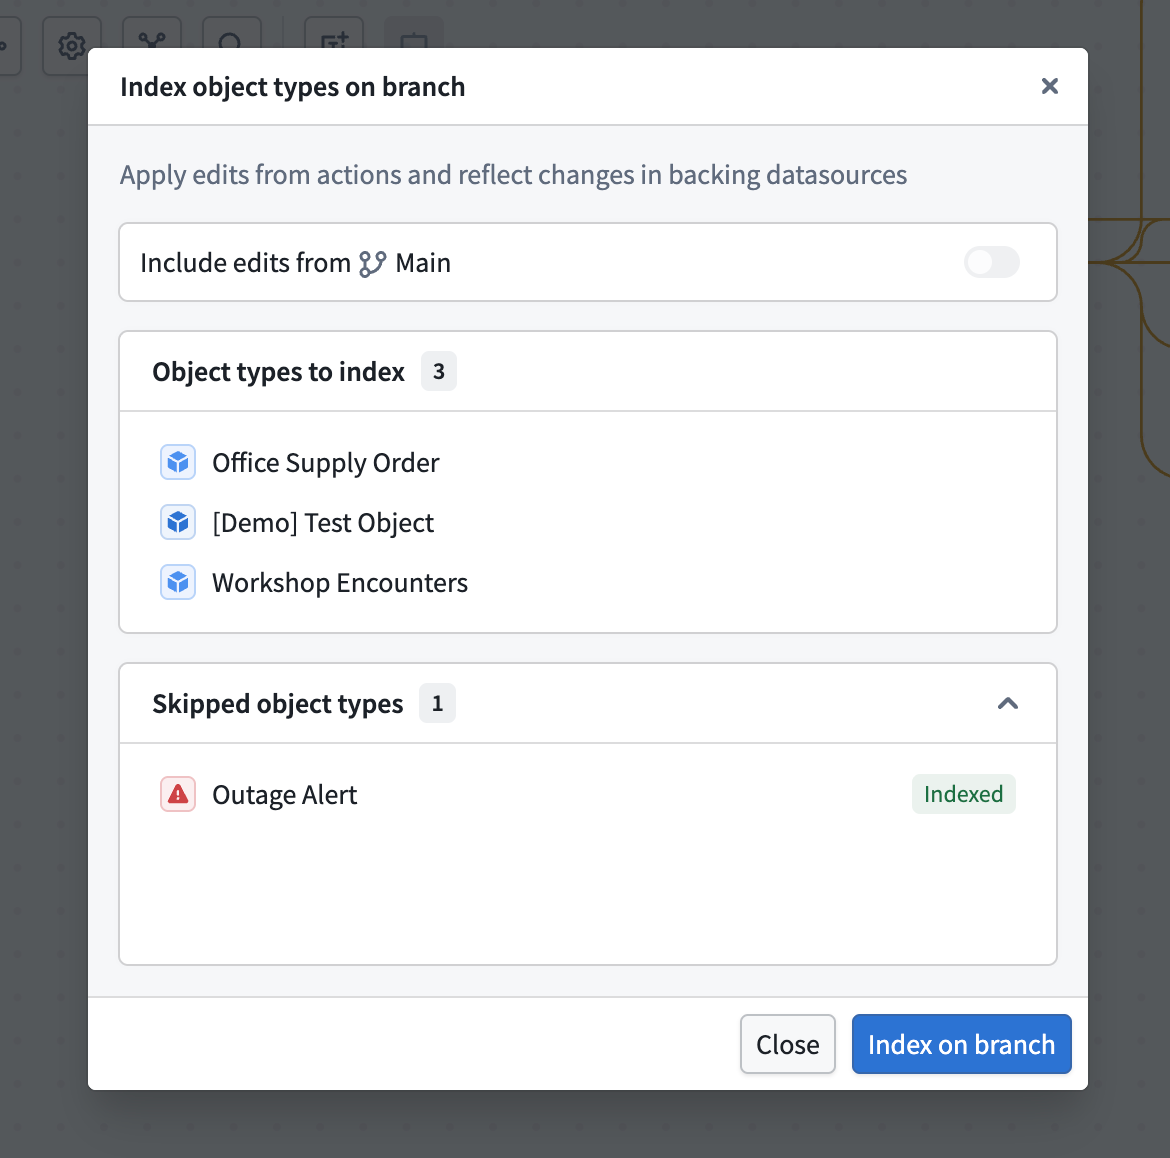The width and height of the screenshot is (1170, 1158).
Task: Click the Index on branch button
Action: tap(962, 1044)
